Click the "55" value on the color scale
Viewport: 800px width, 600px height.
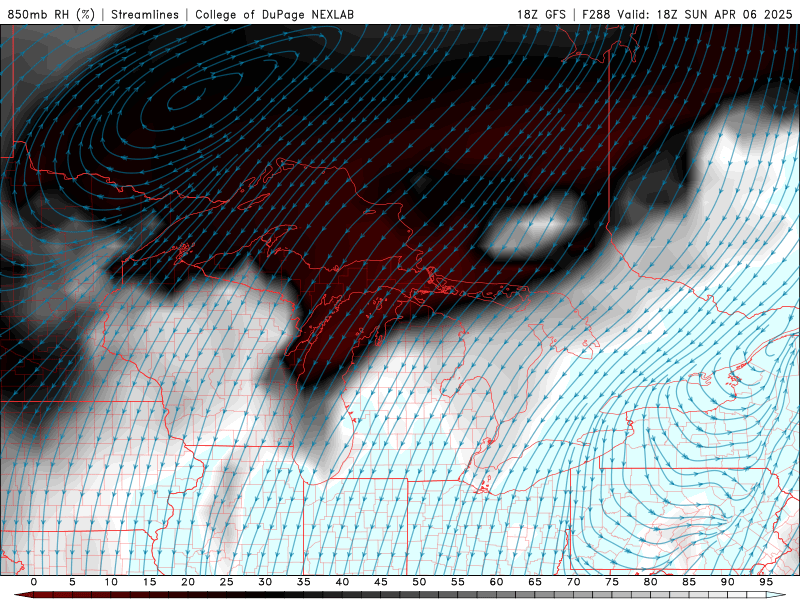click(458, 582)
